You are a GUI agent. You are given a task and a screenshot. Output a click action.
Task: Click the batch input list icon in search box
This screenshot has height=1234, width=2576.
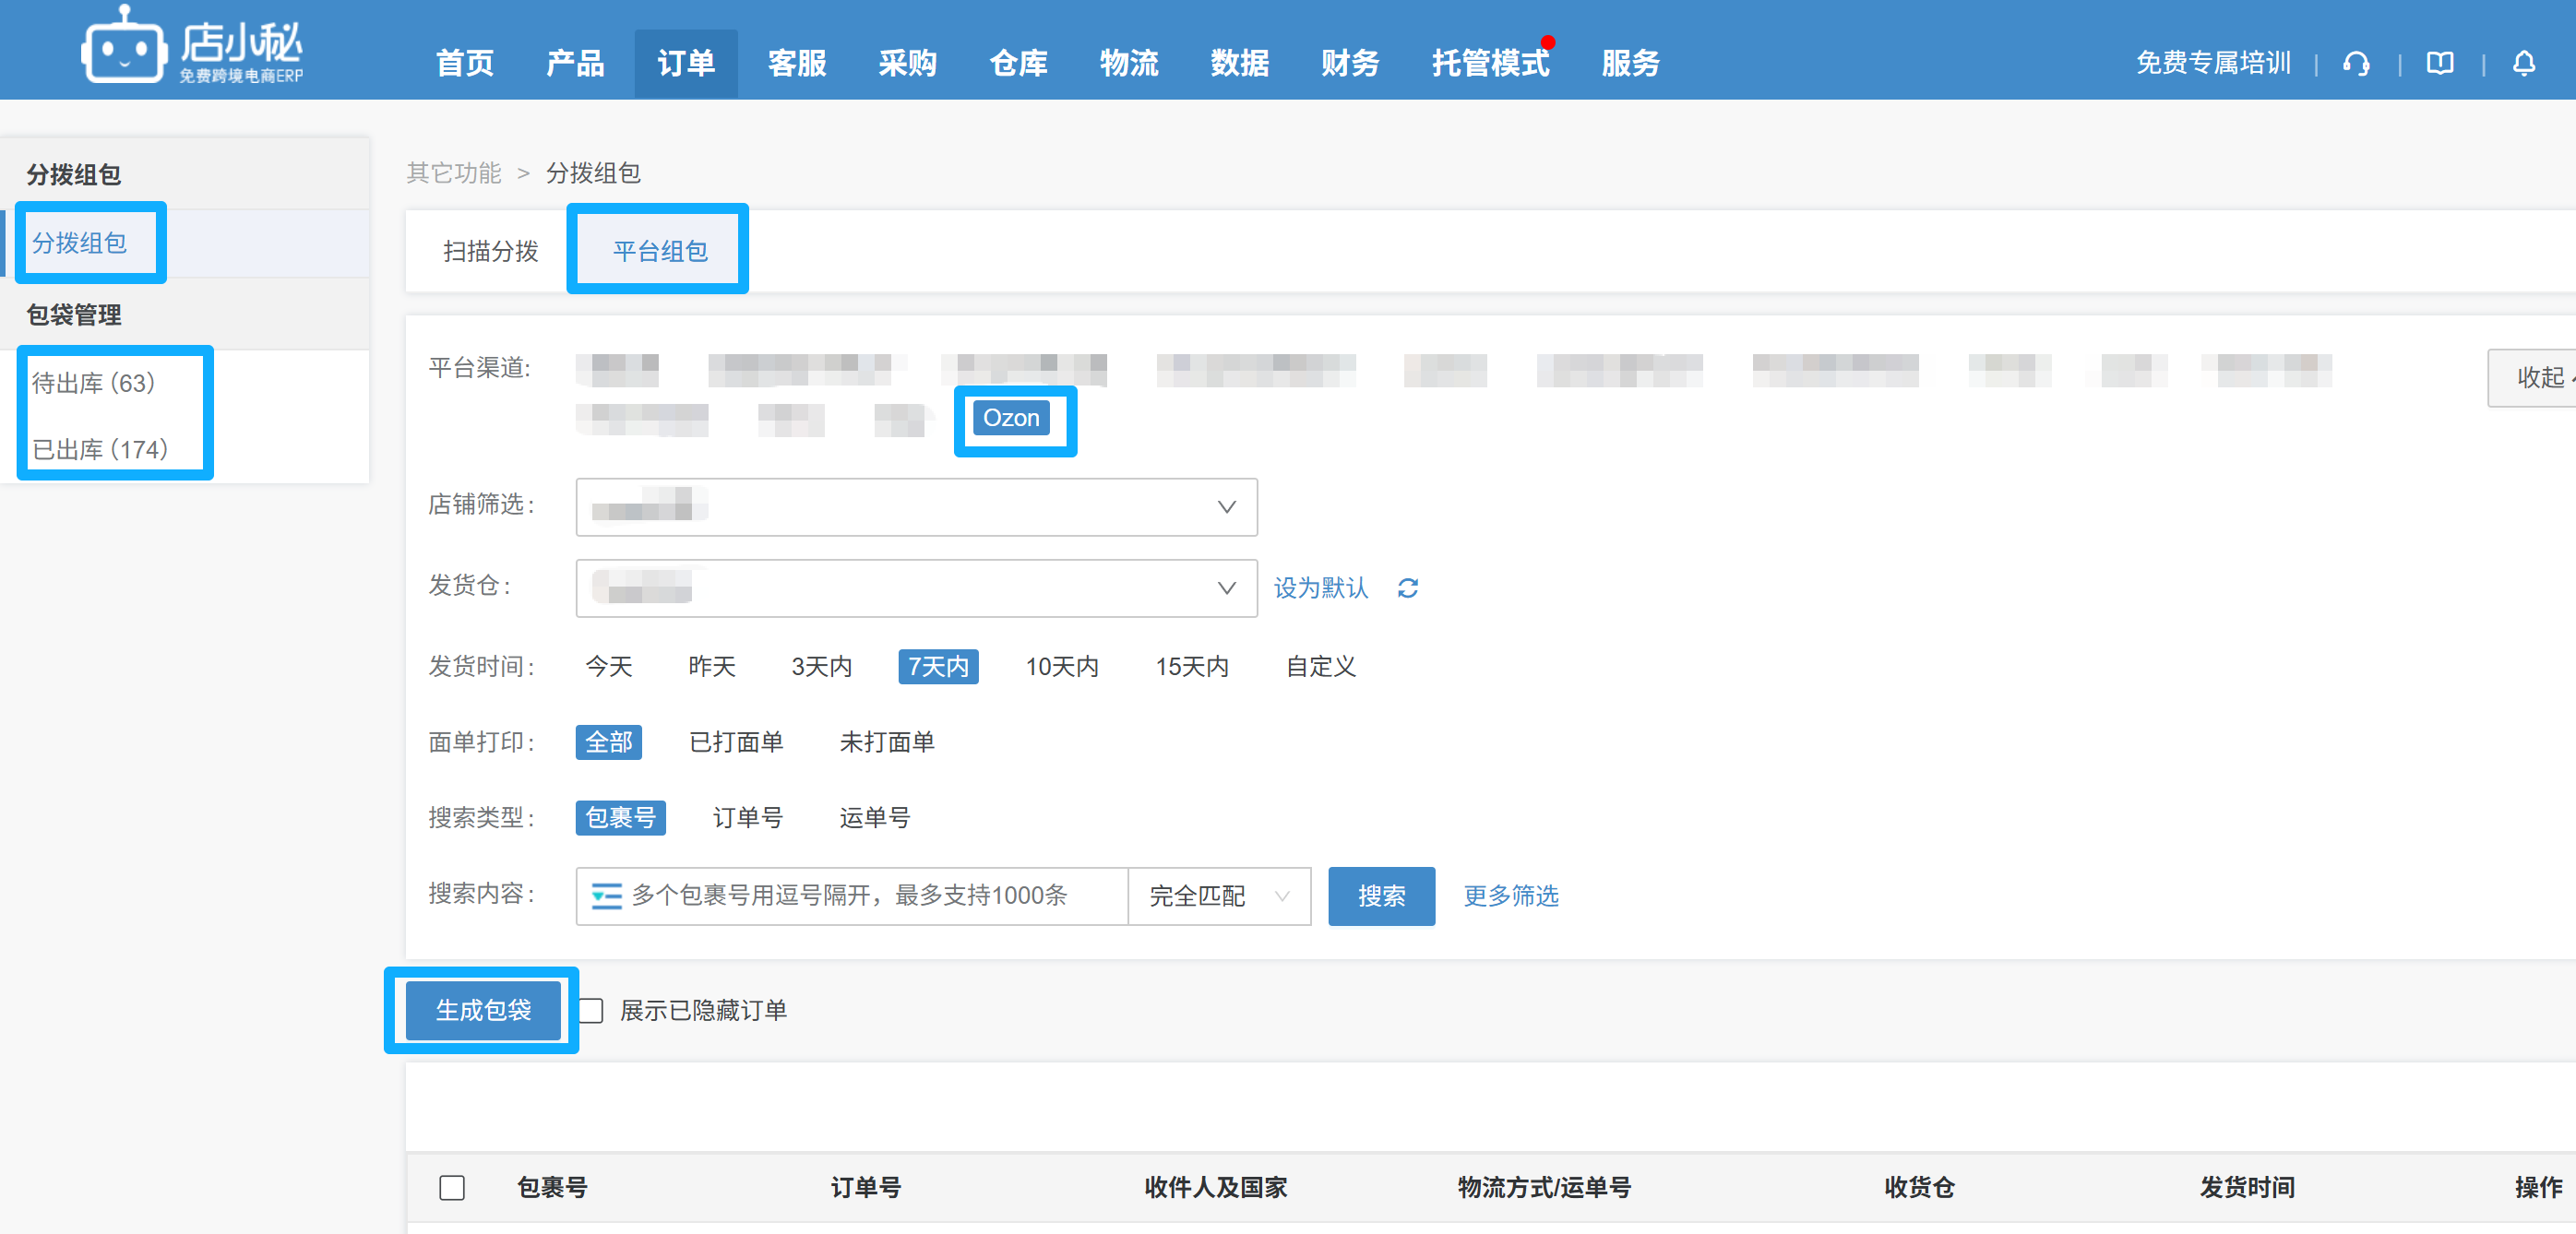click(x=606, y=895)
